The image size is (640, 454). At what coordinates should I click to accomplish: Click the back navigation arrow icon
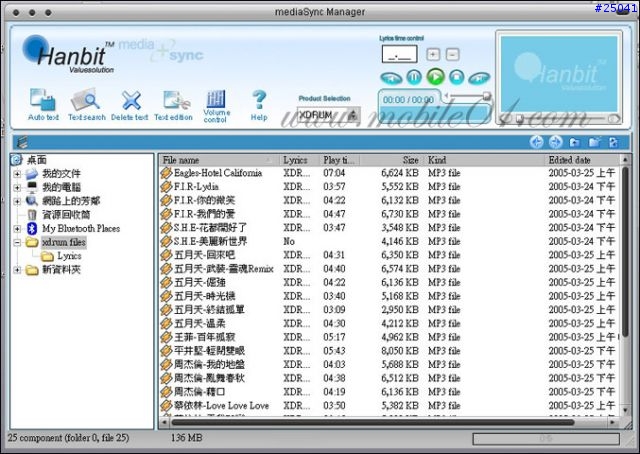click(536, 142)
